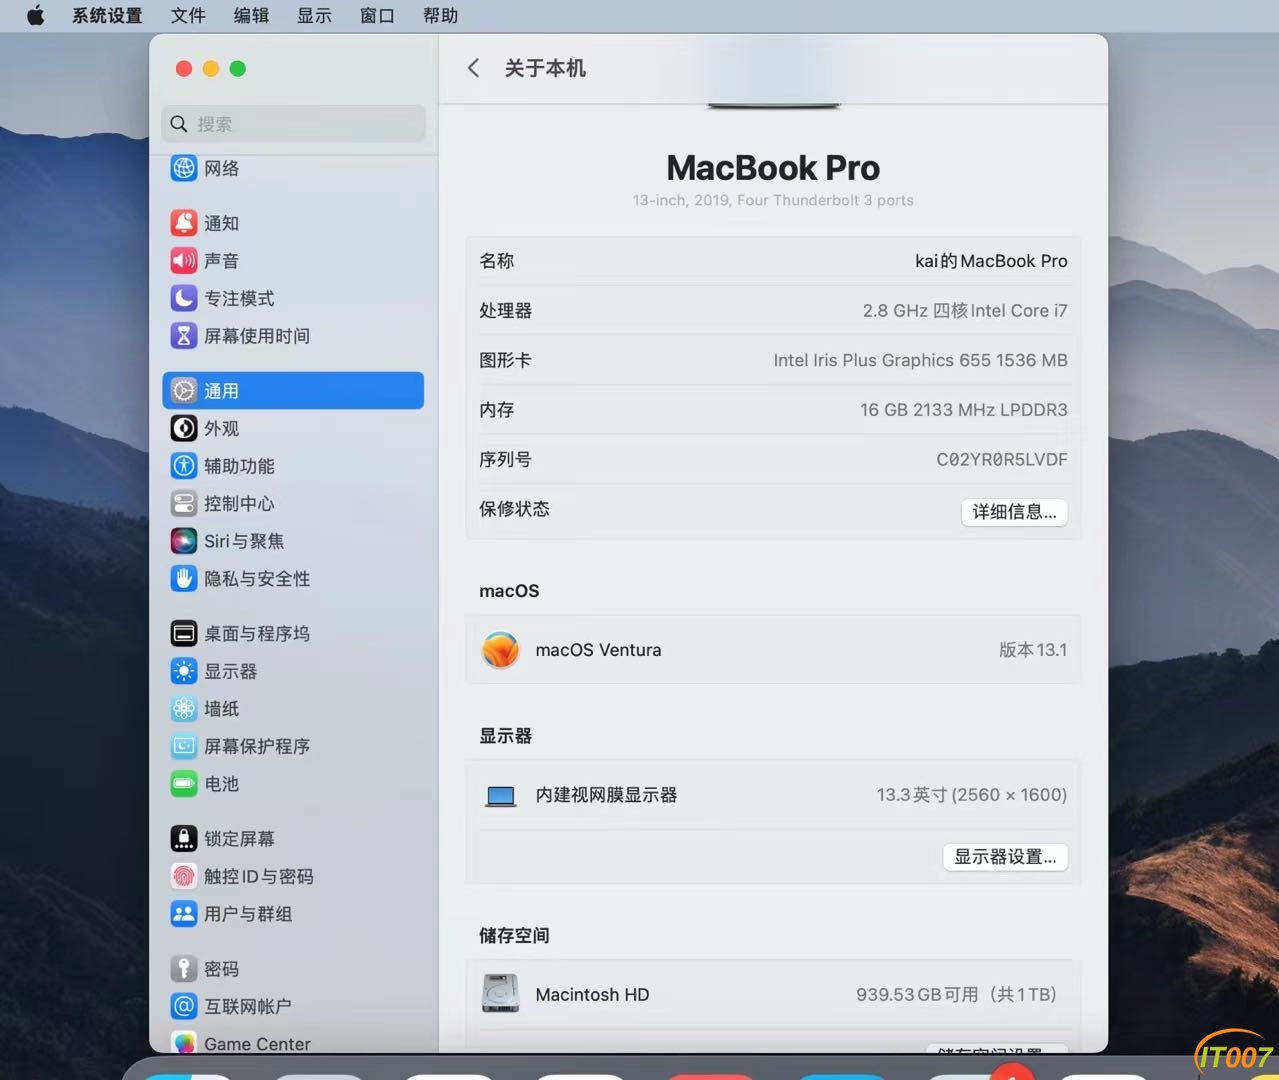
Task: Open Internet Accounts (互联网帐户) @ icon
Action: [x=184, y=1006]
